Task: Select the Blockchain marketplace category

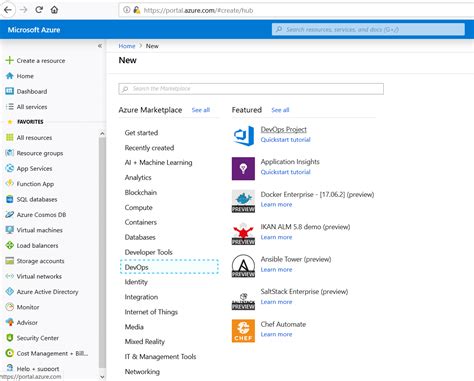Action: pyautogui.click(x=141, y=192)
